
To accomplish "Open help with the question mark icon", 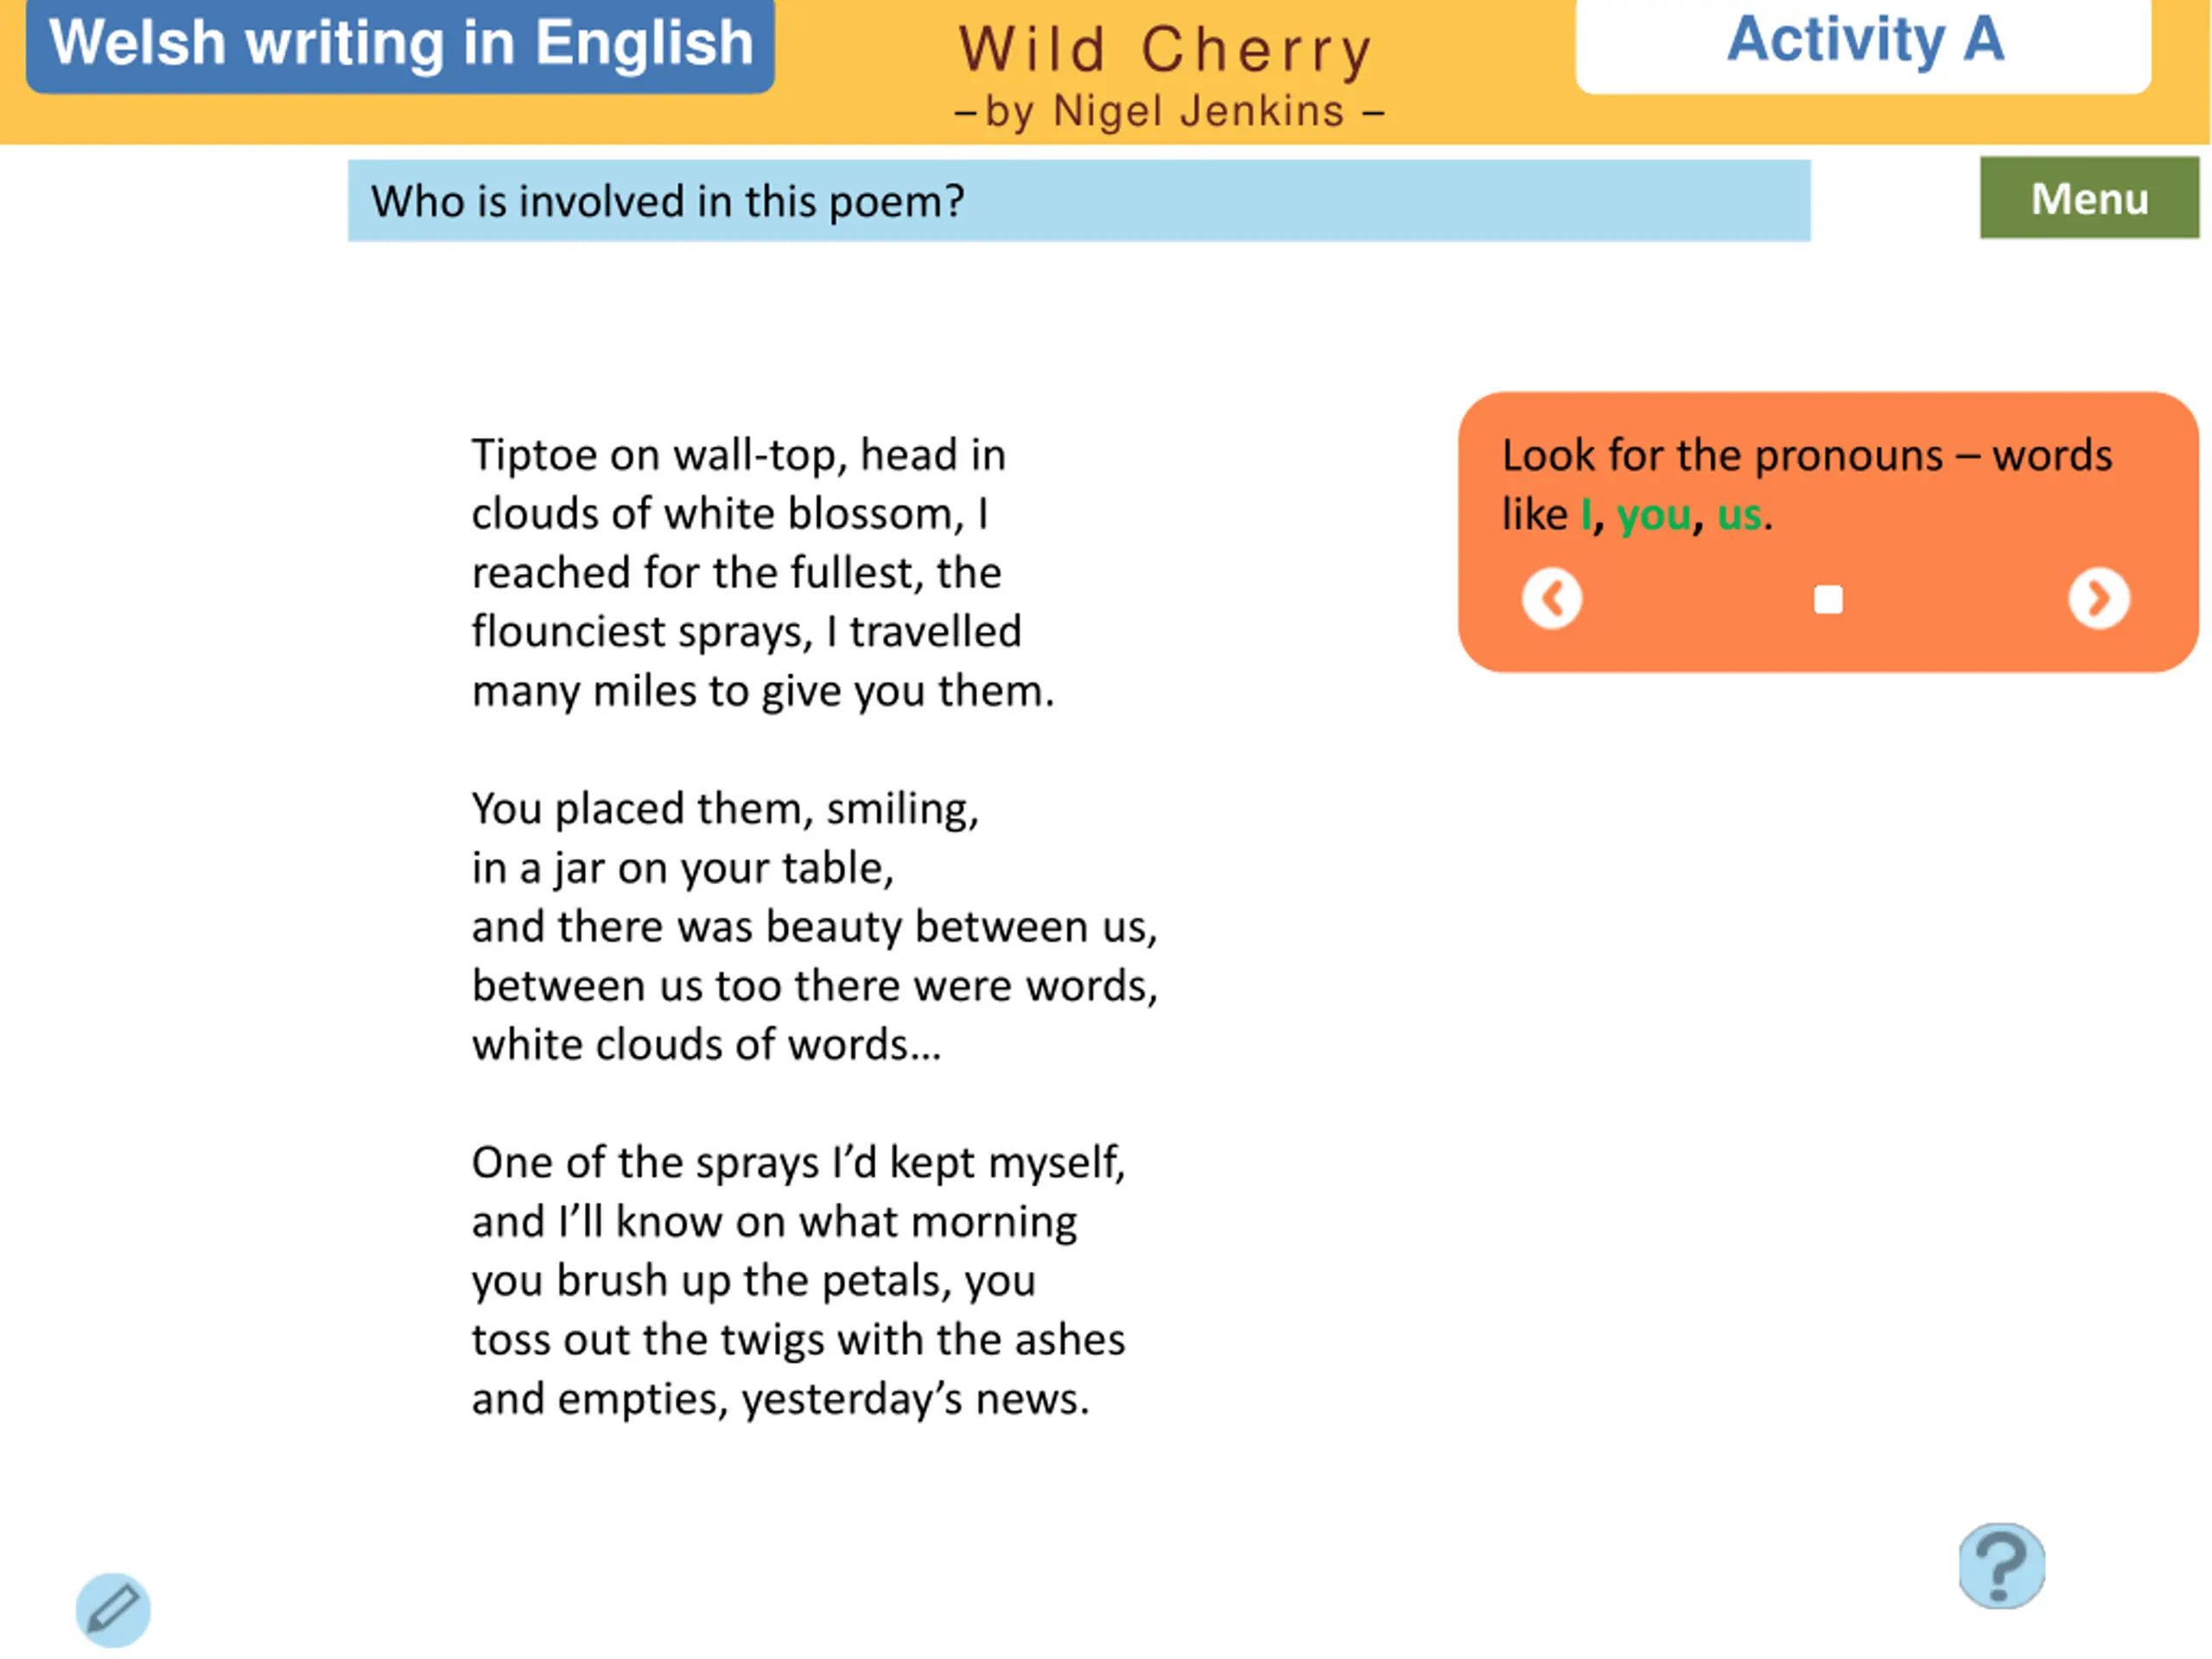I will coord(2002,1566).
